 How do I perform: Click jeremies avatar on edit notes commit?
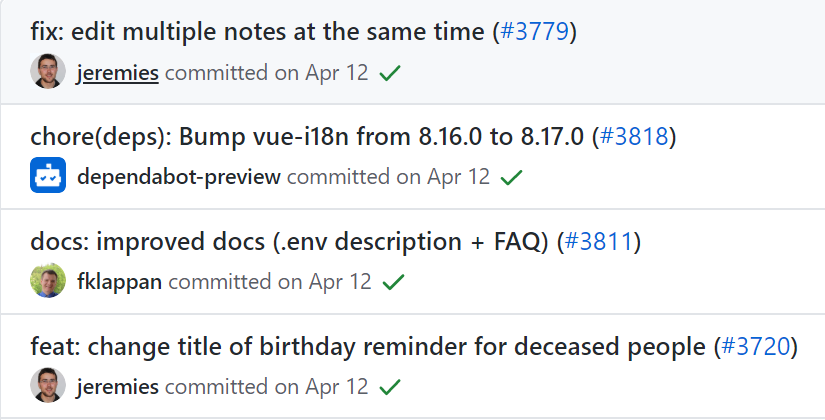48,73
